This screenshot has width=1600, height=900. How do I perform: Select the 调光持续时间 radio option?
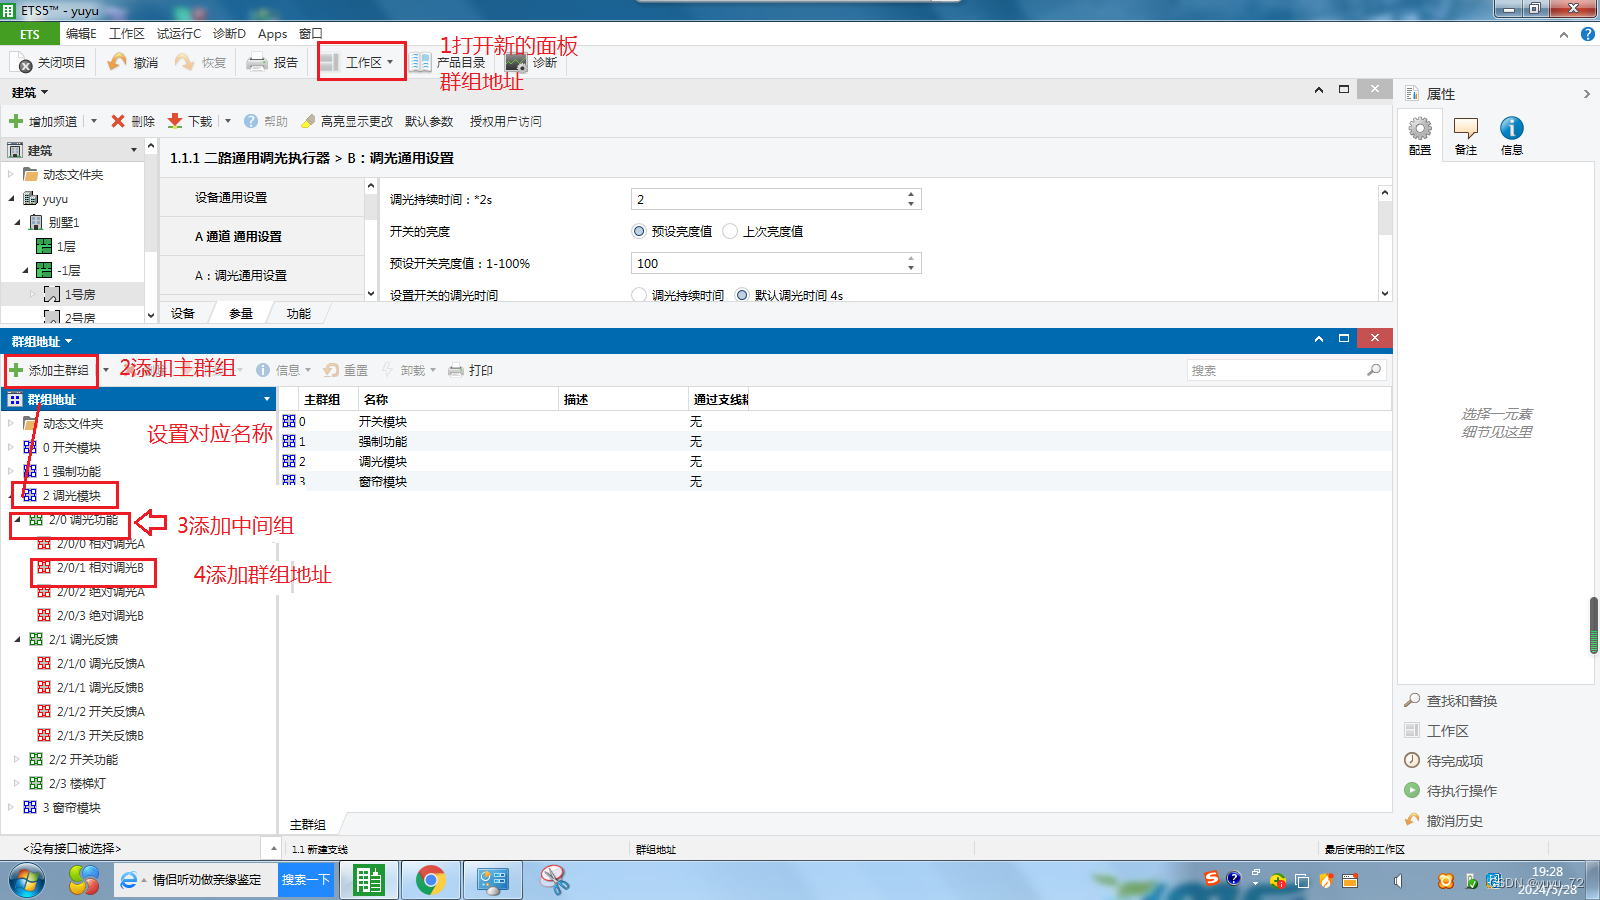[x=639, y=295]
